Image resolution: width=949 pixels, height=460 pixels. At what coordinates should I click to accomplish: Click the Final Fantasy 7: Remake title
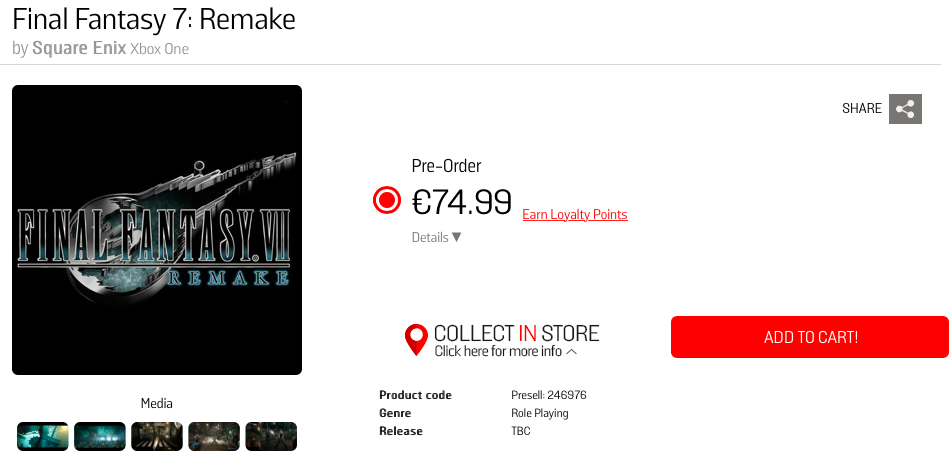coord(154,19)
